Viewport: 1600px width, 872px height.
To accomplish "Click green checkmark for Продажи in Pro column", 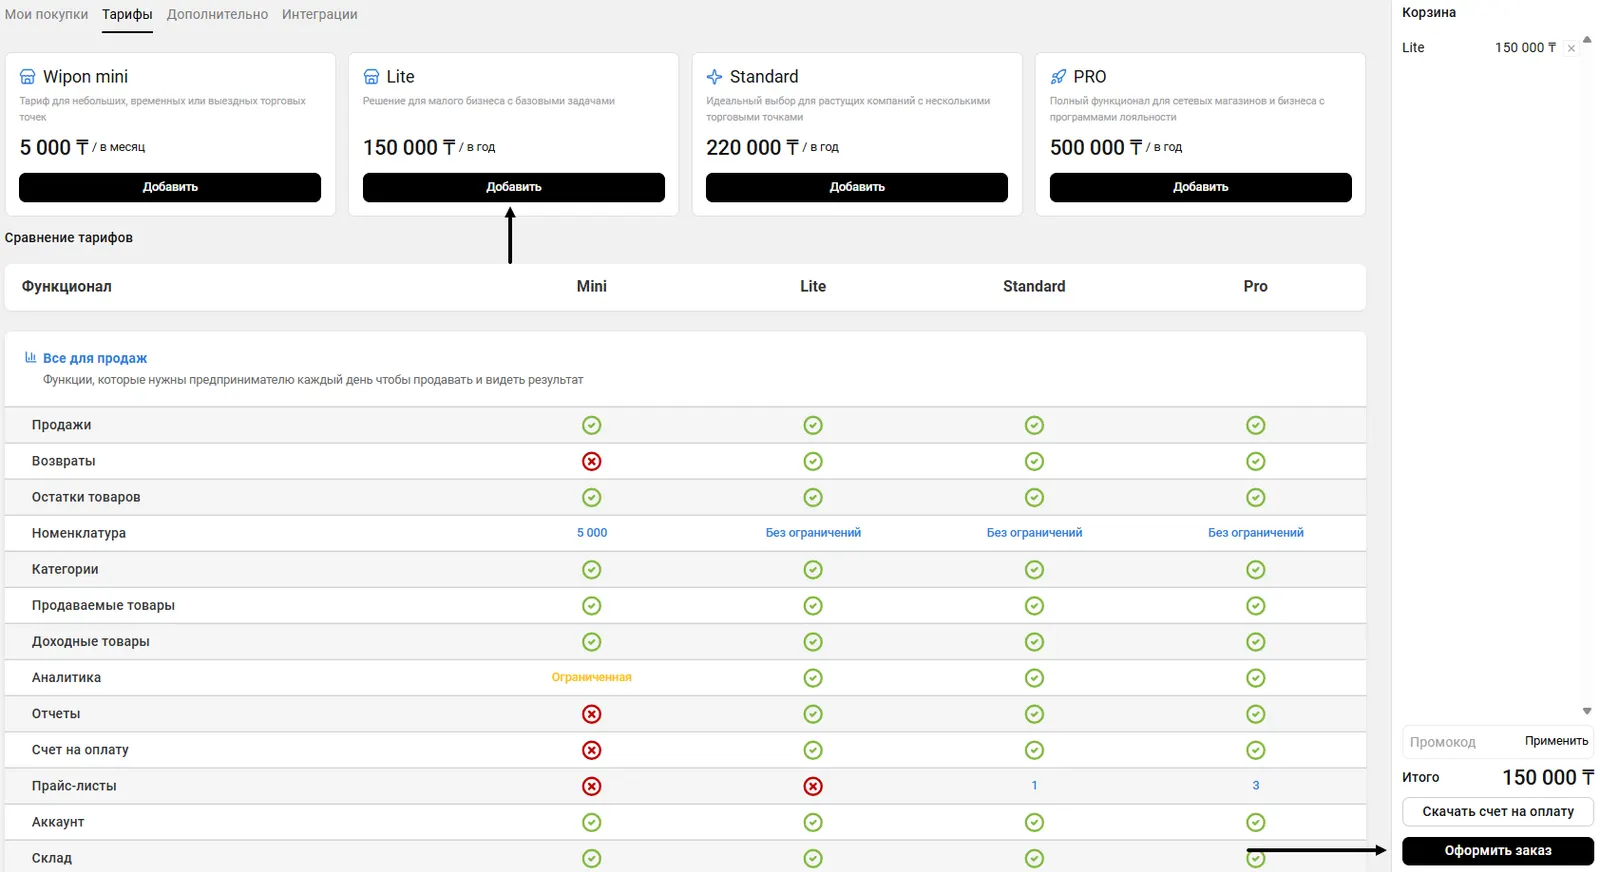I will (x=1255, y=425).
